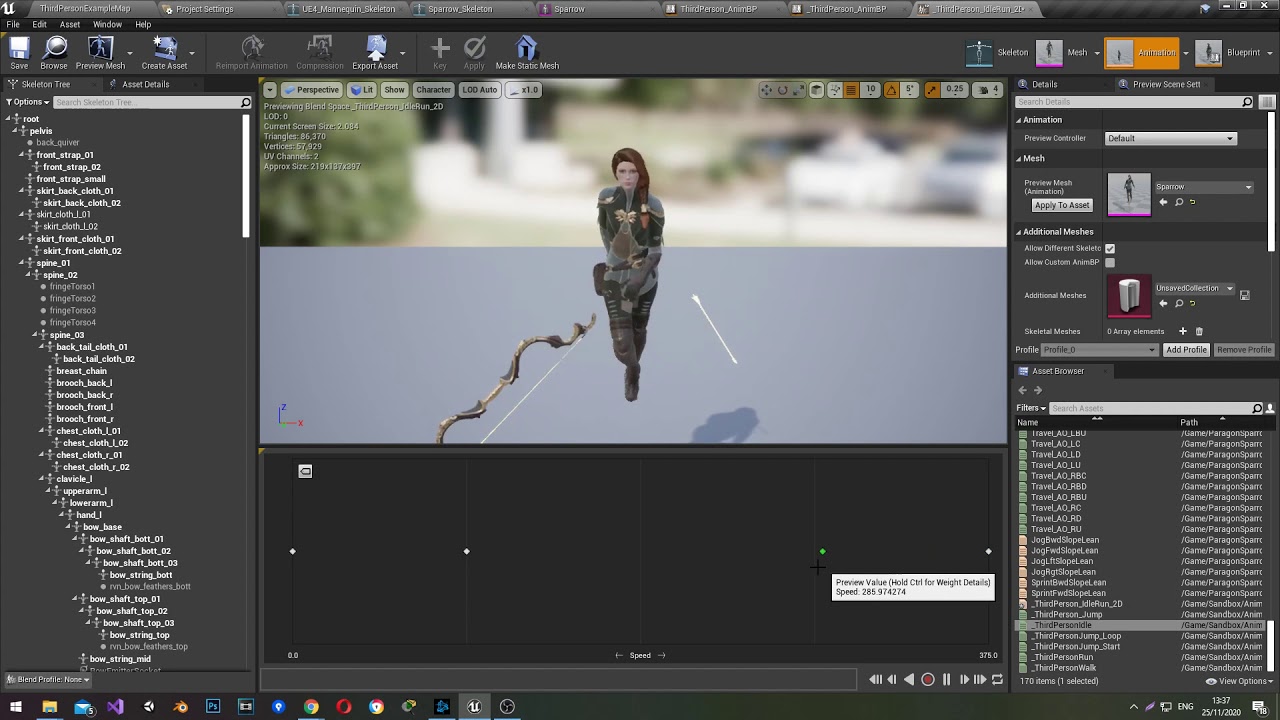The image size is (1280, 720).
Task: Click the save icon next to UnsavedCollection
Action: tap(1244, 295)
